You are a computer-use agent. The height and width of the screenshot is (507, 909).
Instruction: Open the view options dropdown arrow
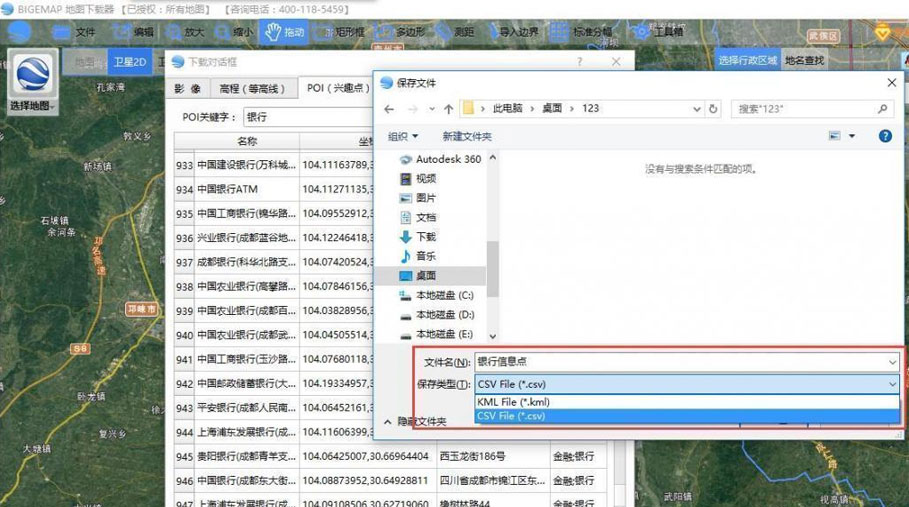click(x=852, y=136)
